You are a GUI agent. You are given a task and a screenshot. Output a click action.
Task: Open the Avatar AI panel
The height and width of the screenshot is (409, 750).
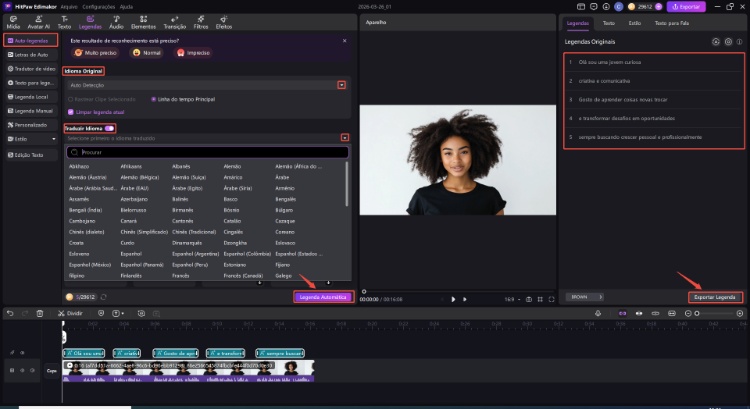(40, 22)
